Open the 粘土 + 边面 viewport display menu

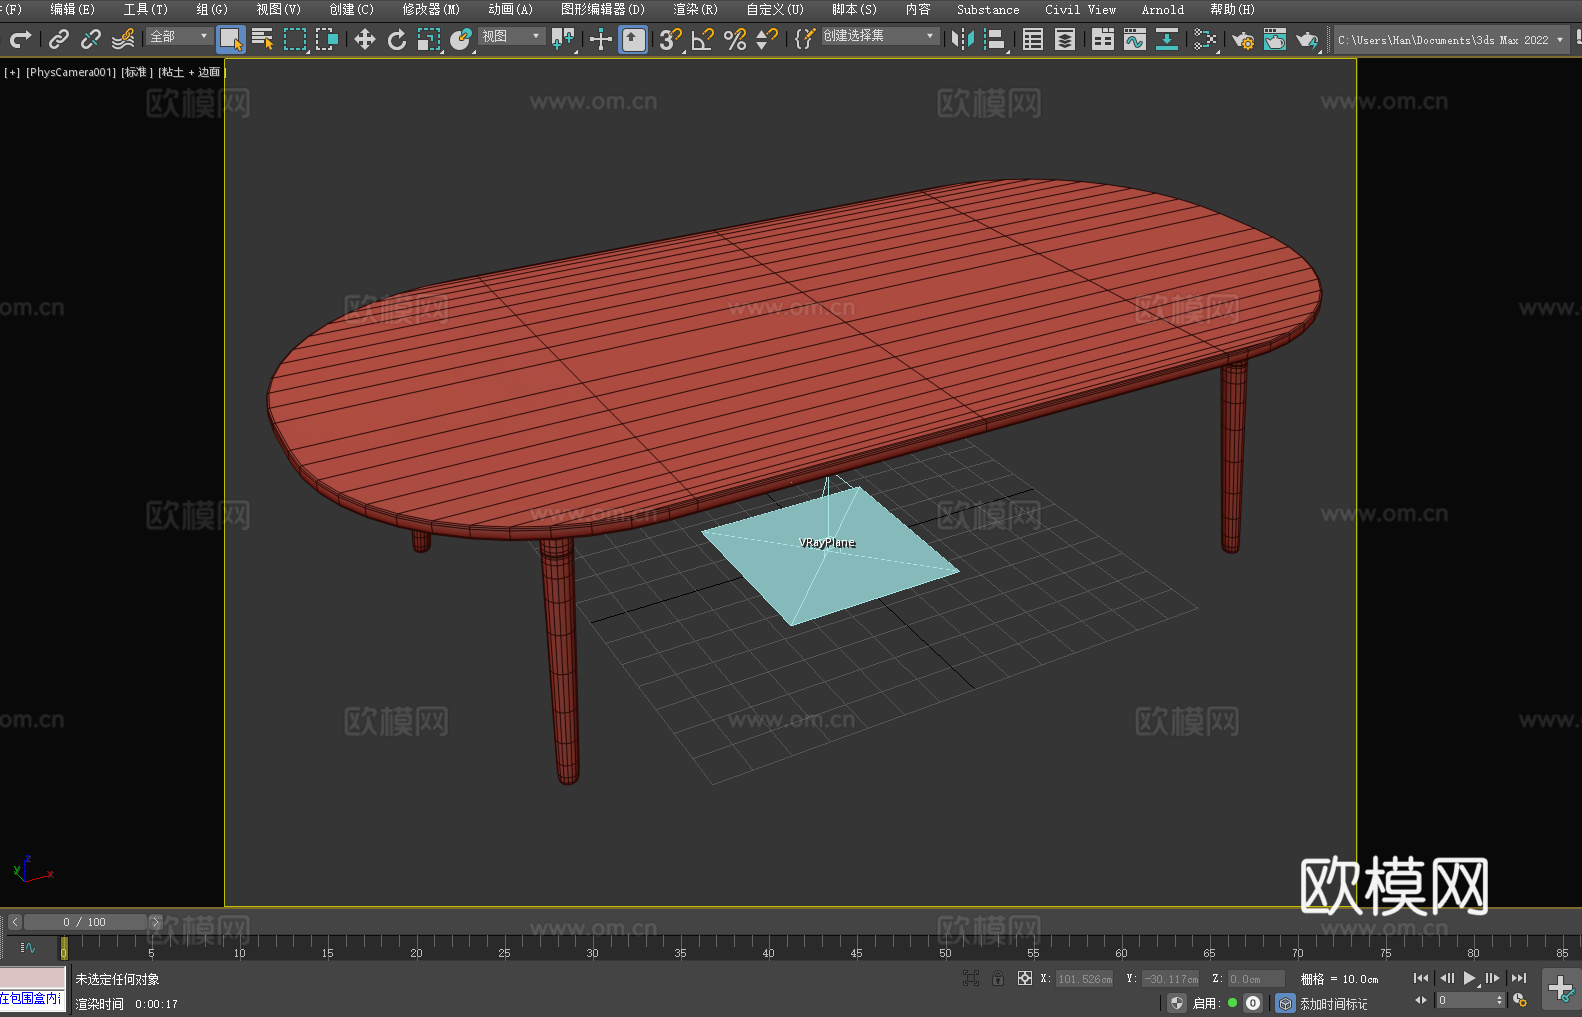191,72
